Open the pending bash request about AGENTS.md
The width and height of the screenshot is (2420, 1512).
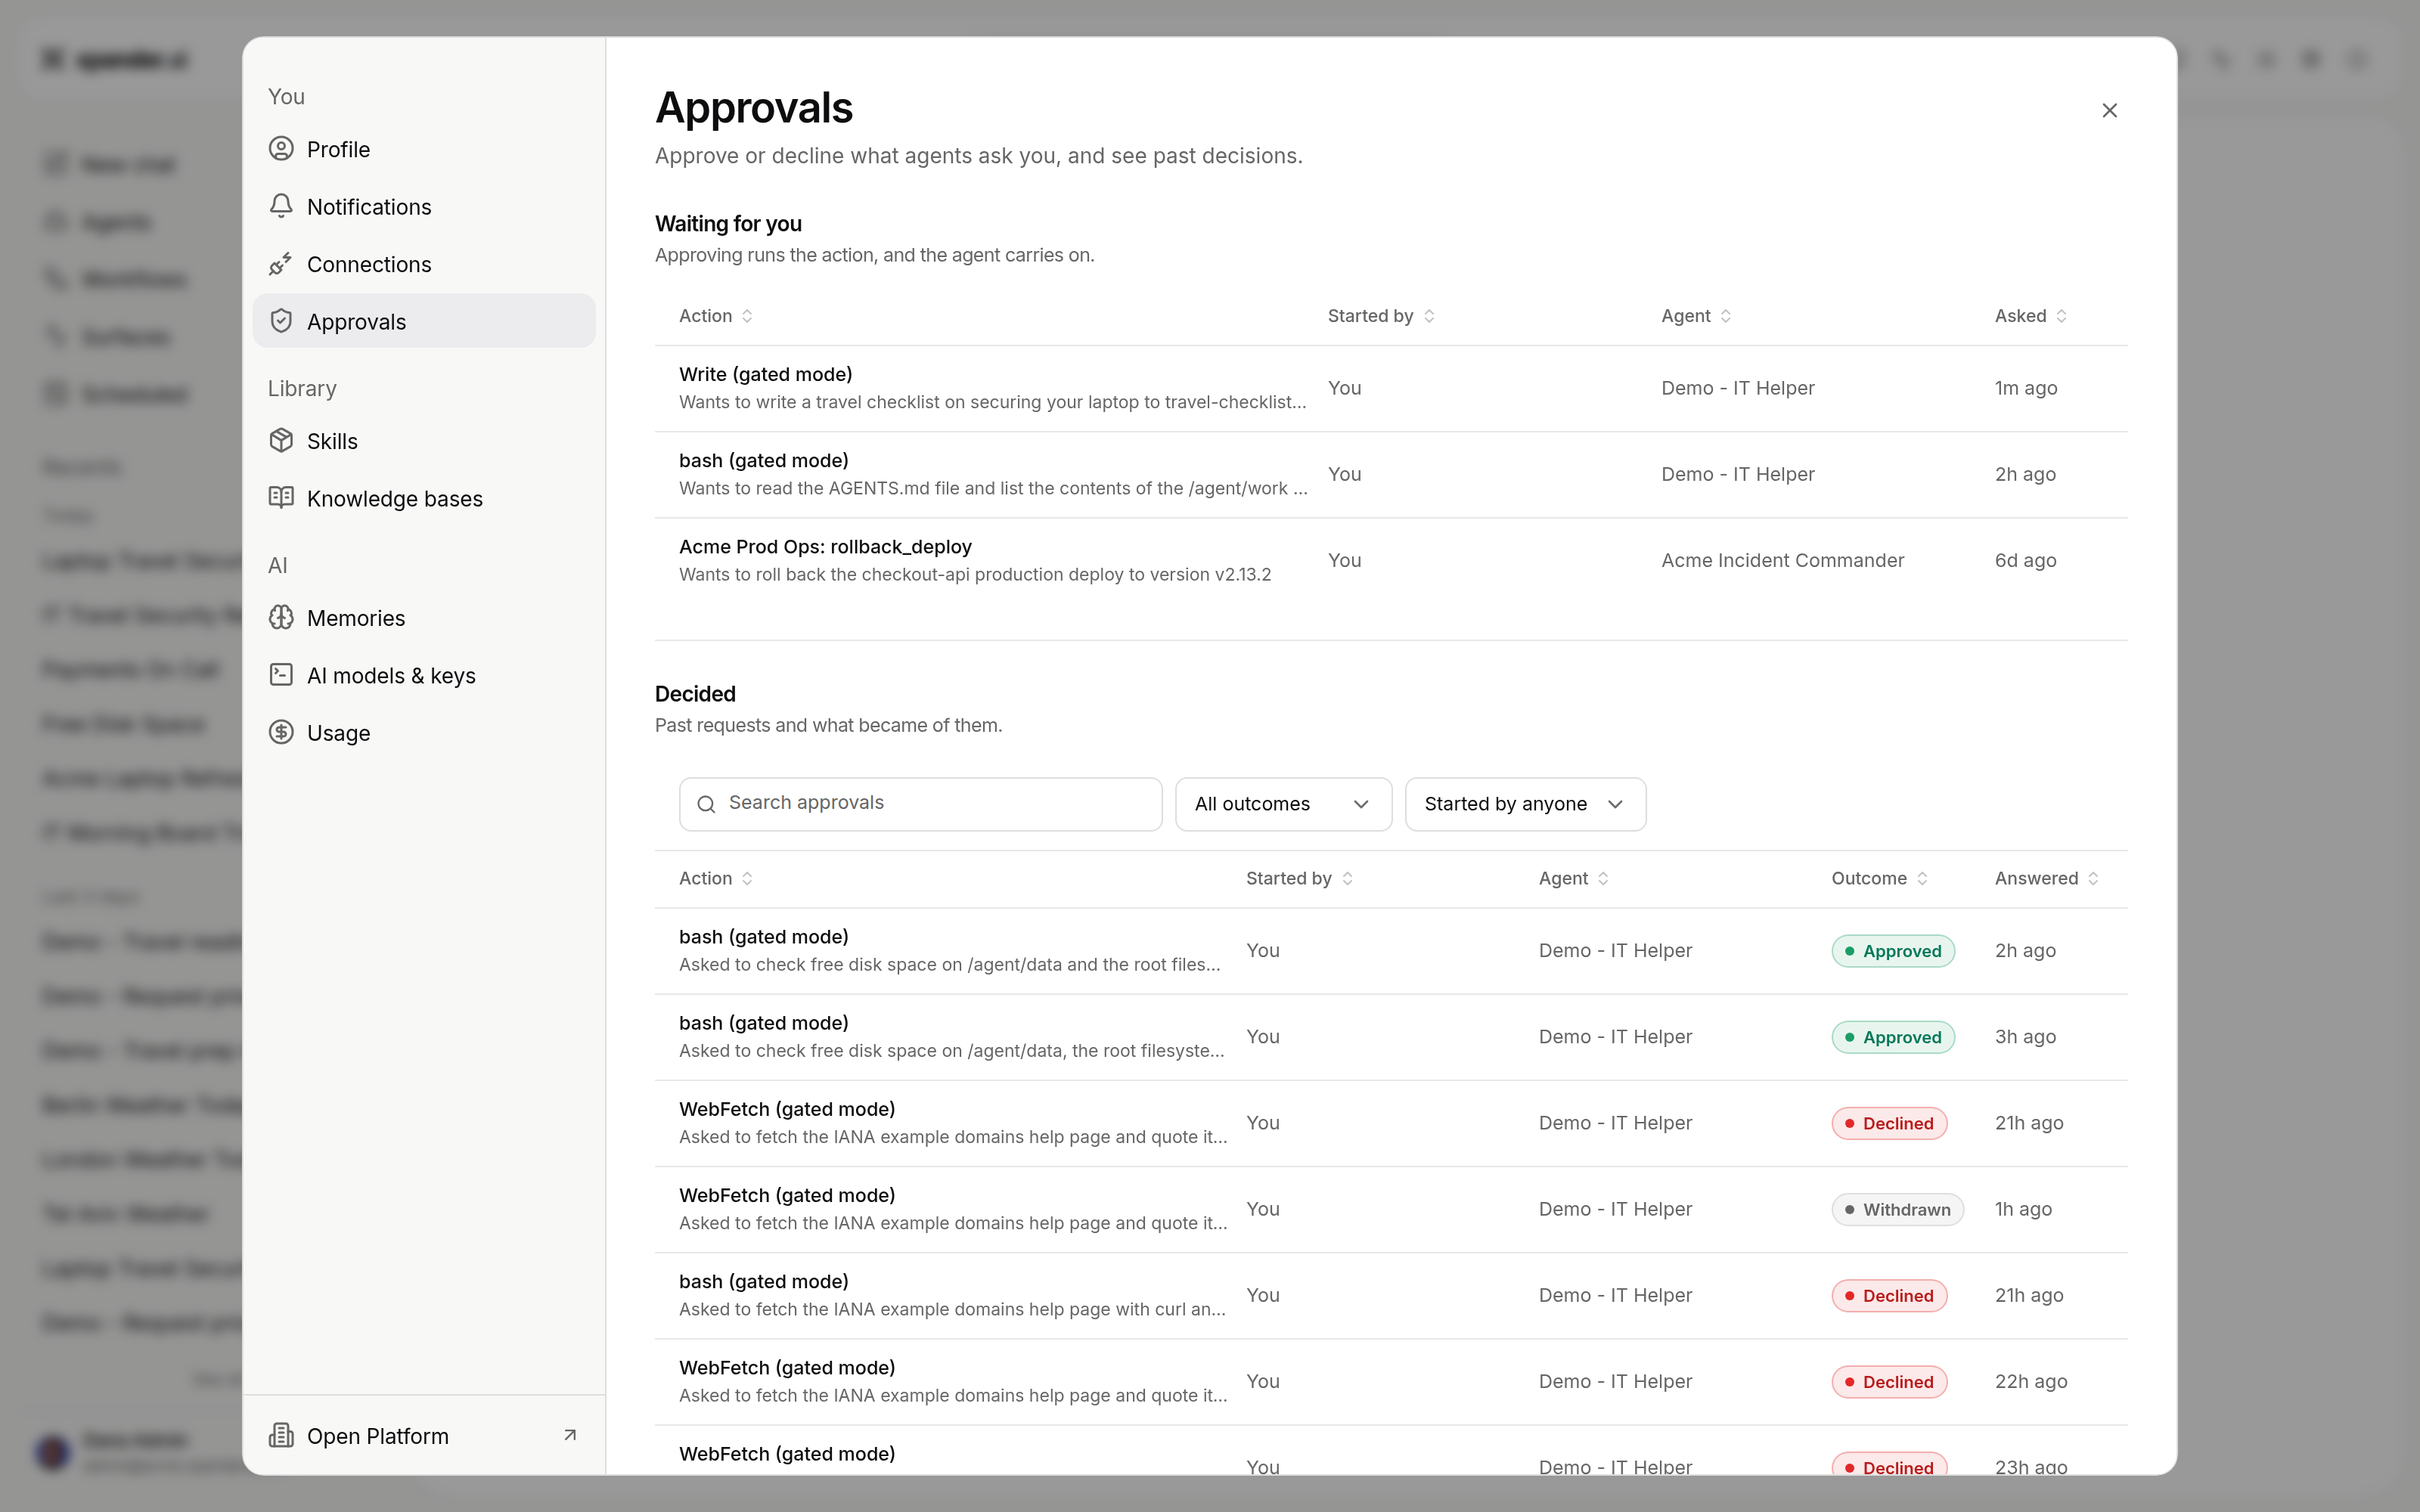1391,474
